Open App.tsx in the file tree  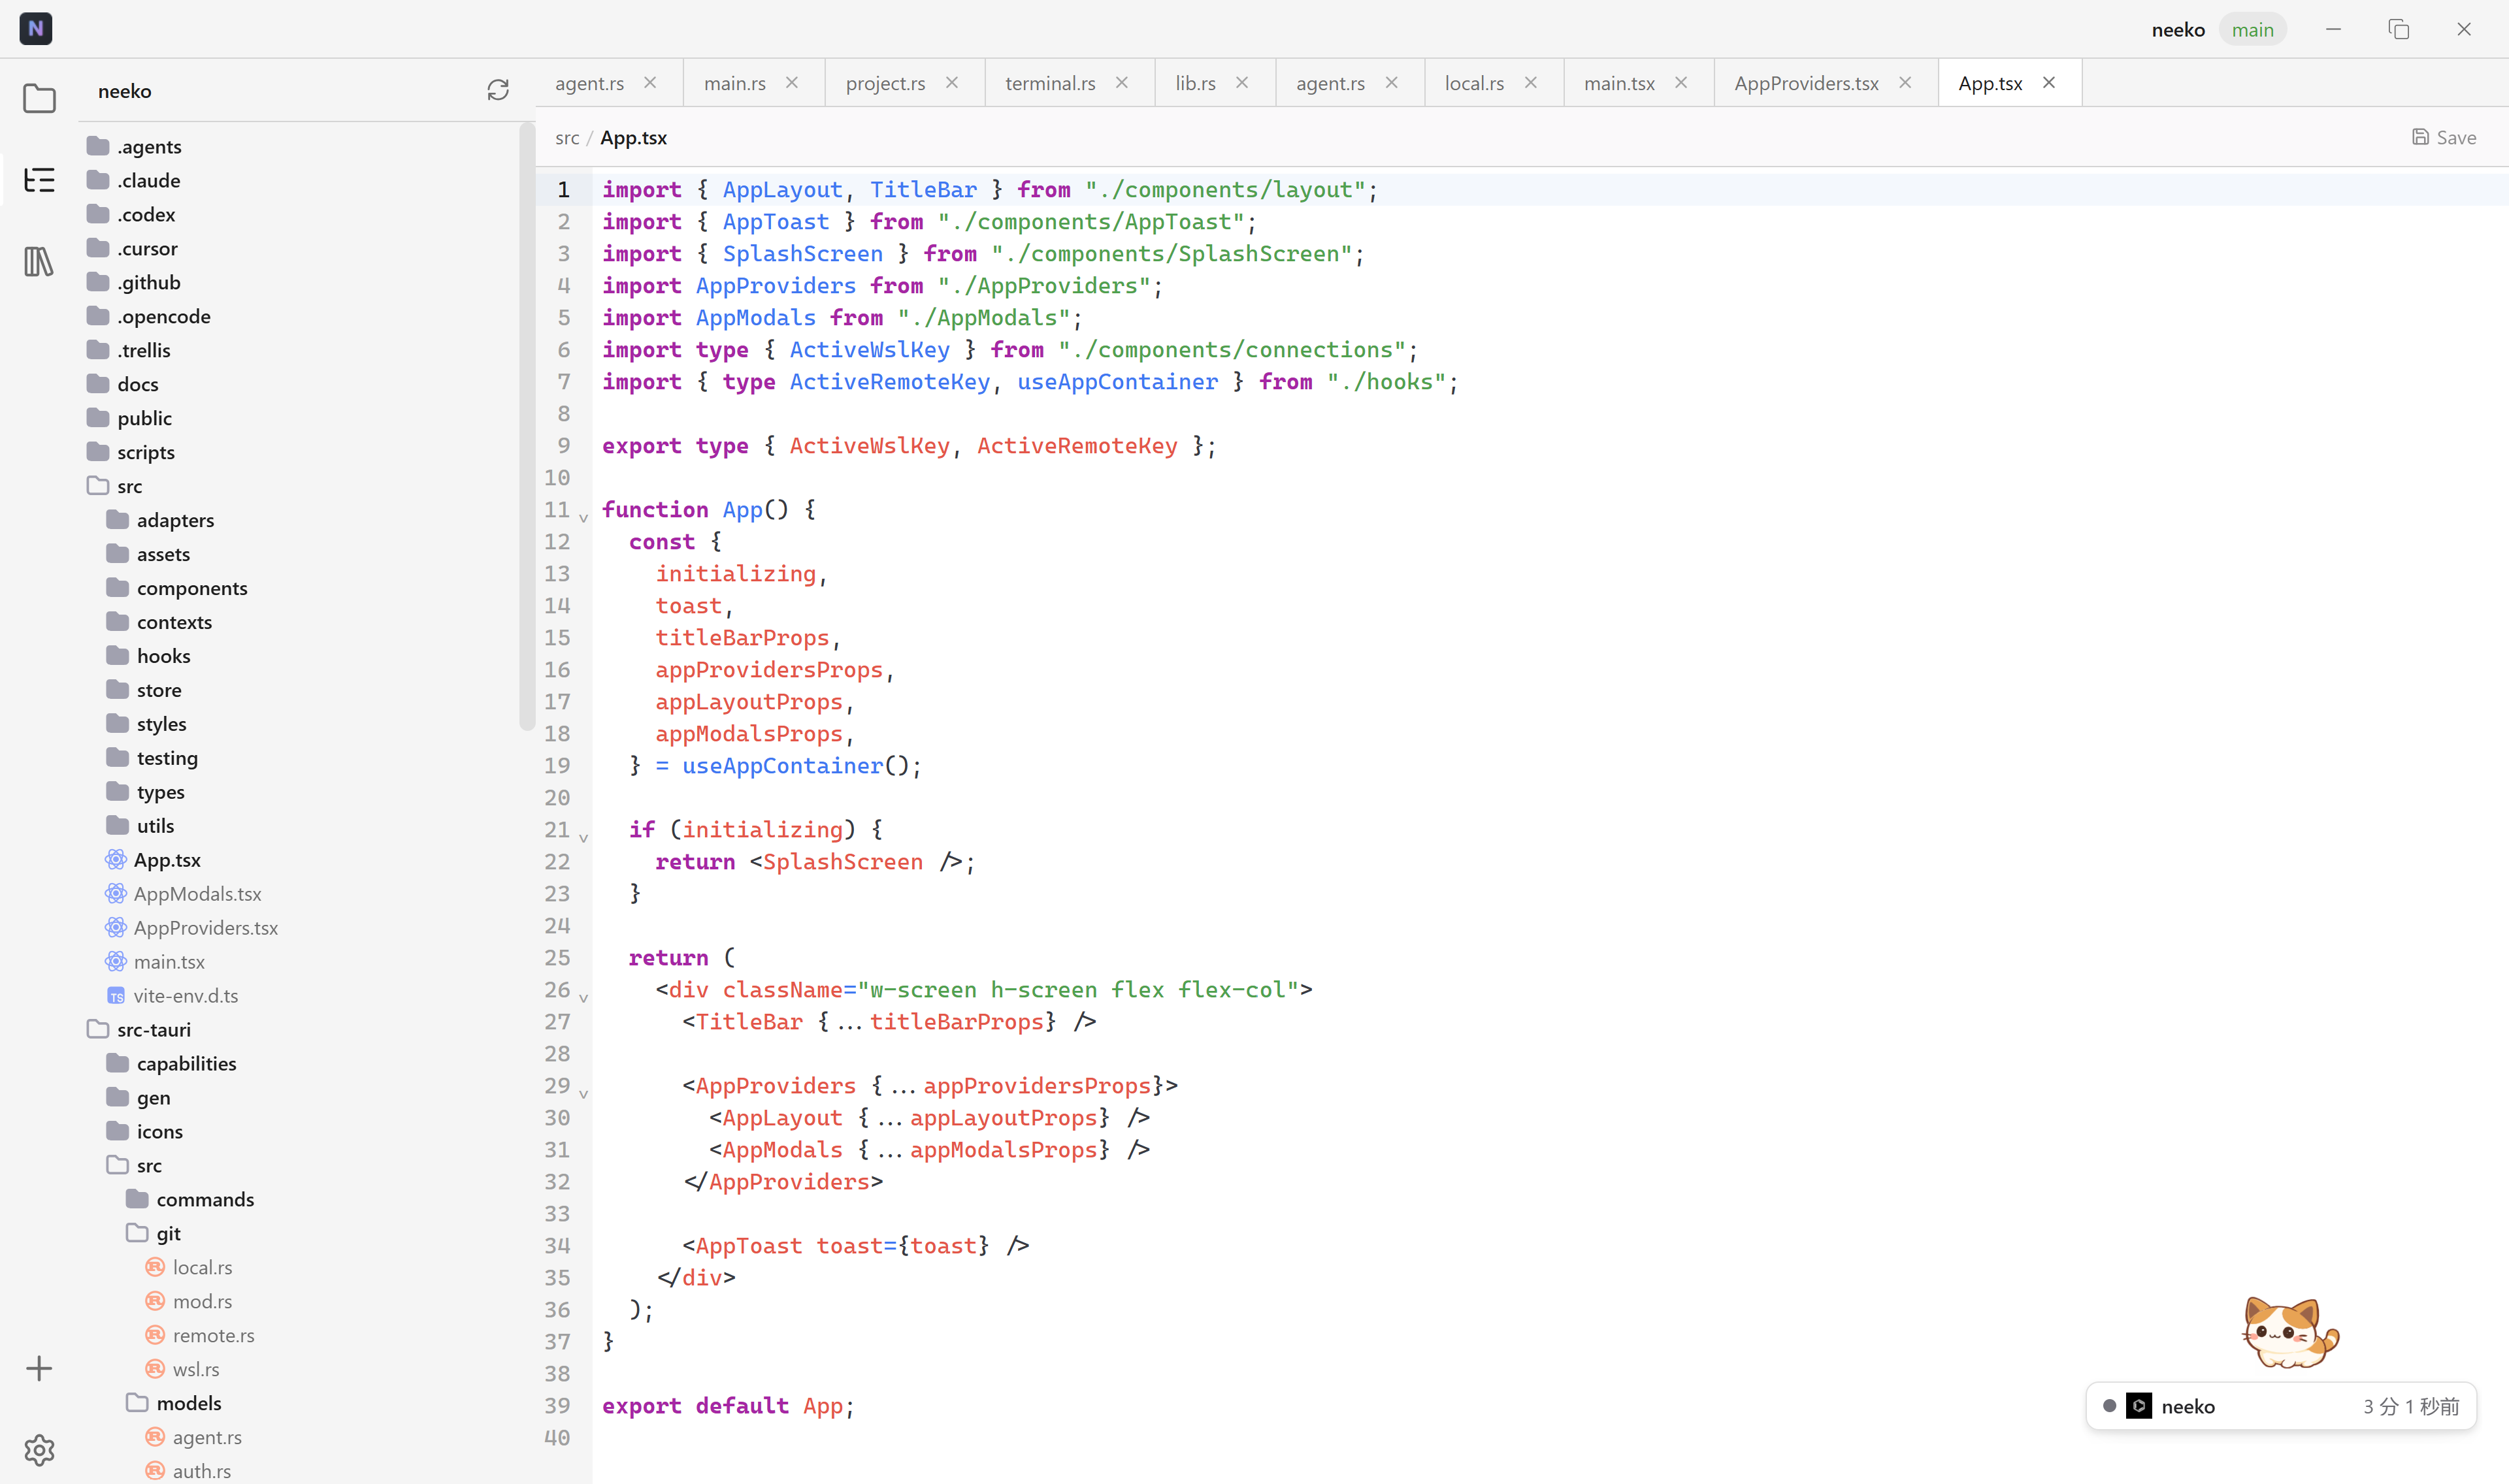tap(154, 860)
